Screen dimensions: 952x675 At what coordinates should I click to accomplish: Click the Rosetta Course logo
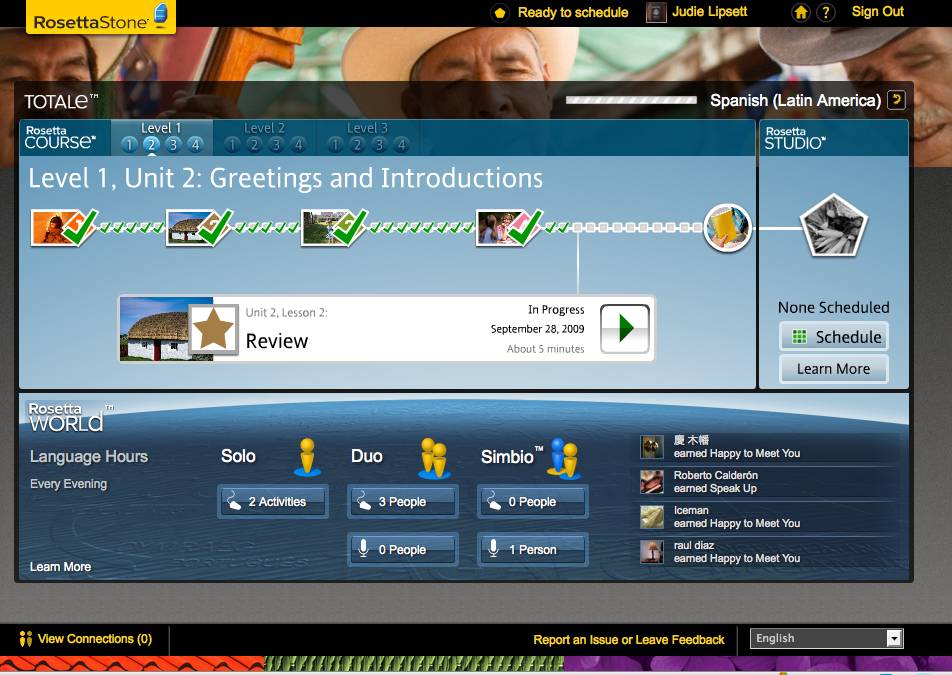click(x=60, y=137)
